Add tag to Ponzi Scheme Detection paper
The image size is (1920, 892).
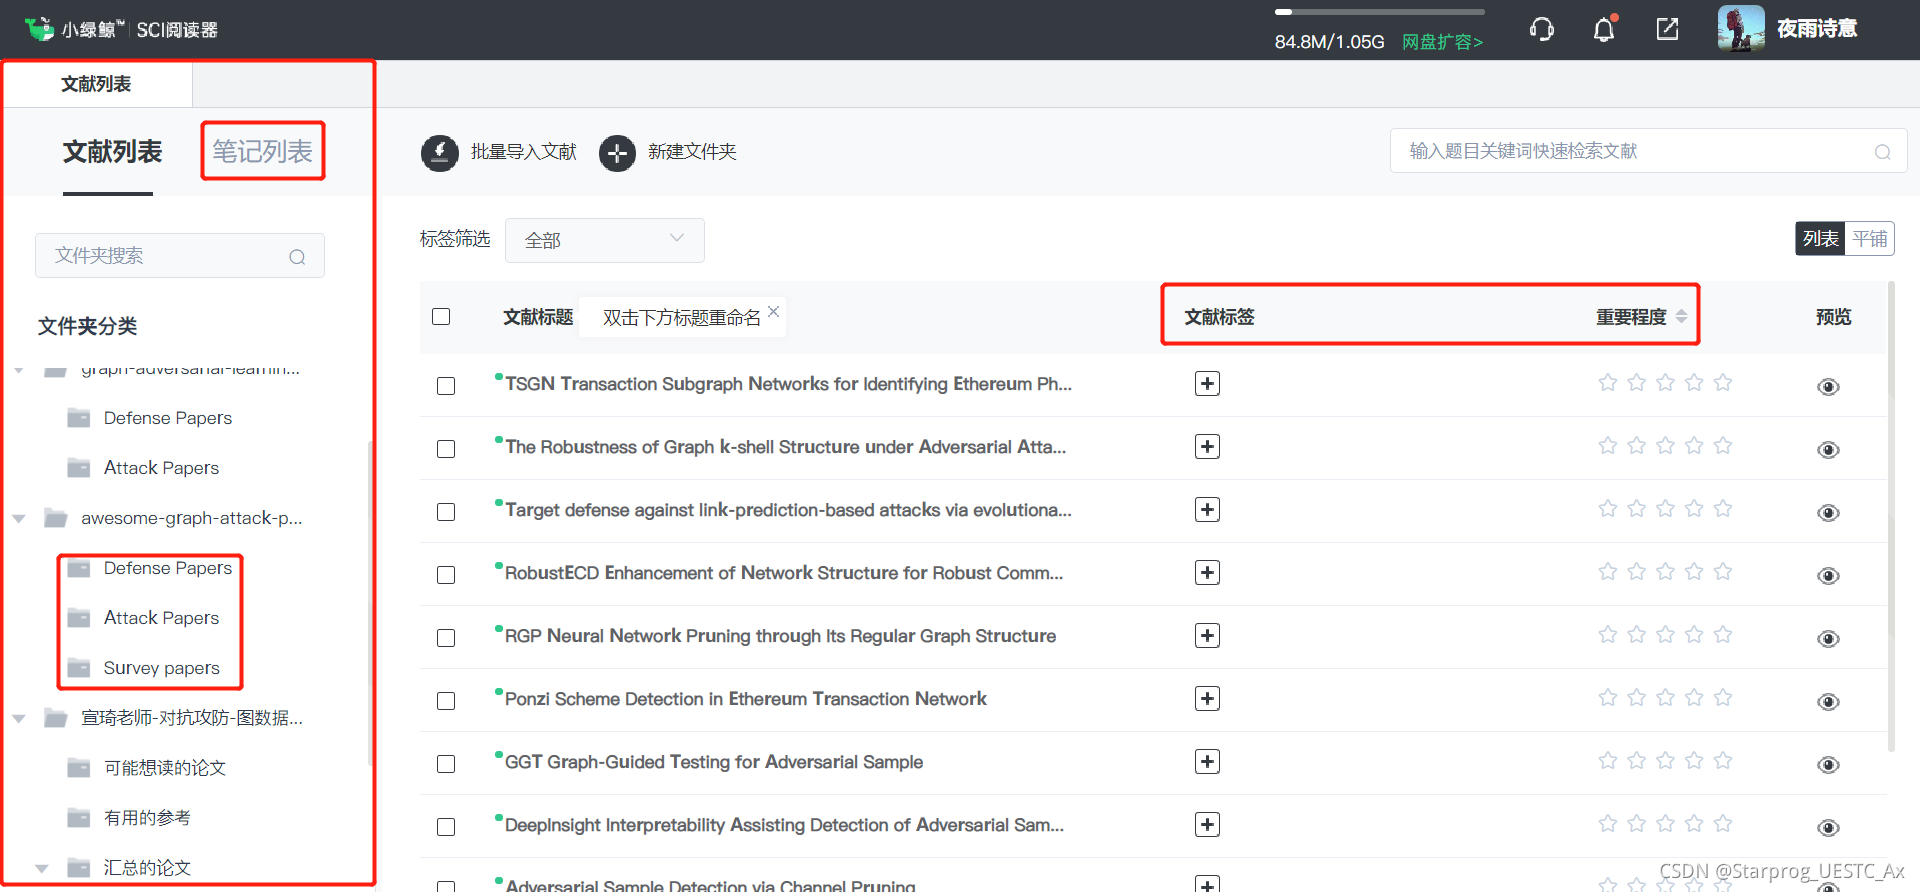[1207, 699]
